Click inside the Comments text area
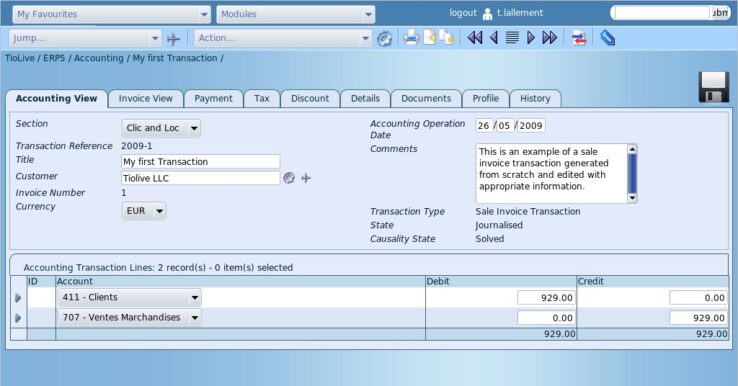 point(551,173)
